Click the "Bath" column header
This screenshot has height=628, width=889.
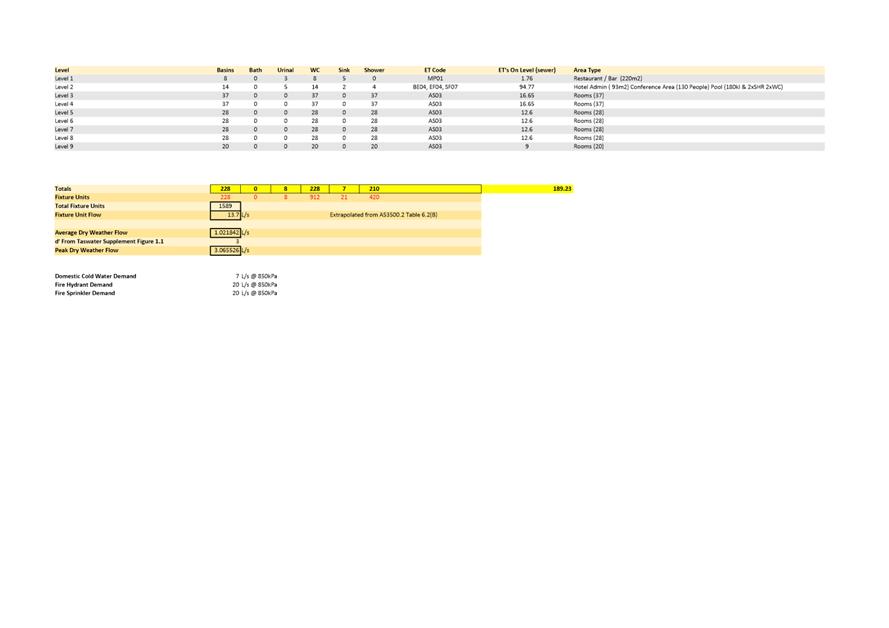[x=256, y=70]
